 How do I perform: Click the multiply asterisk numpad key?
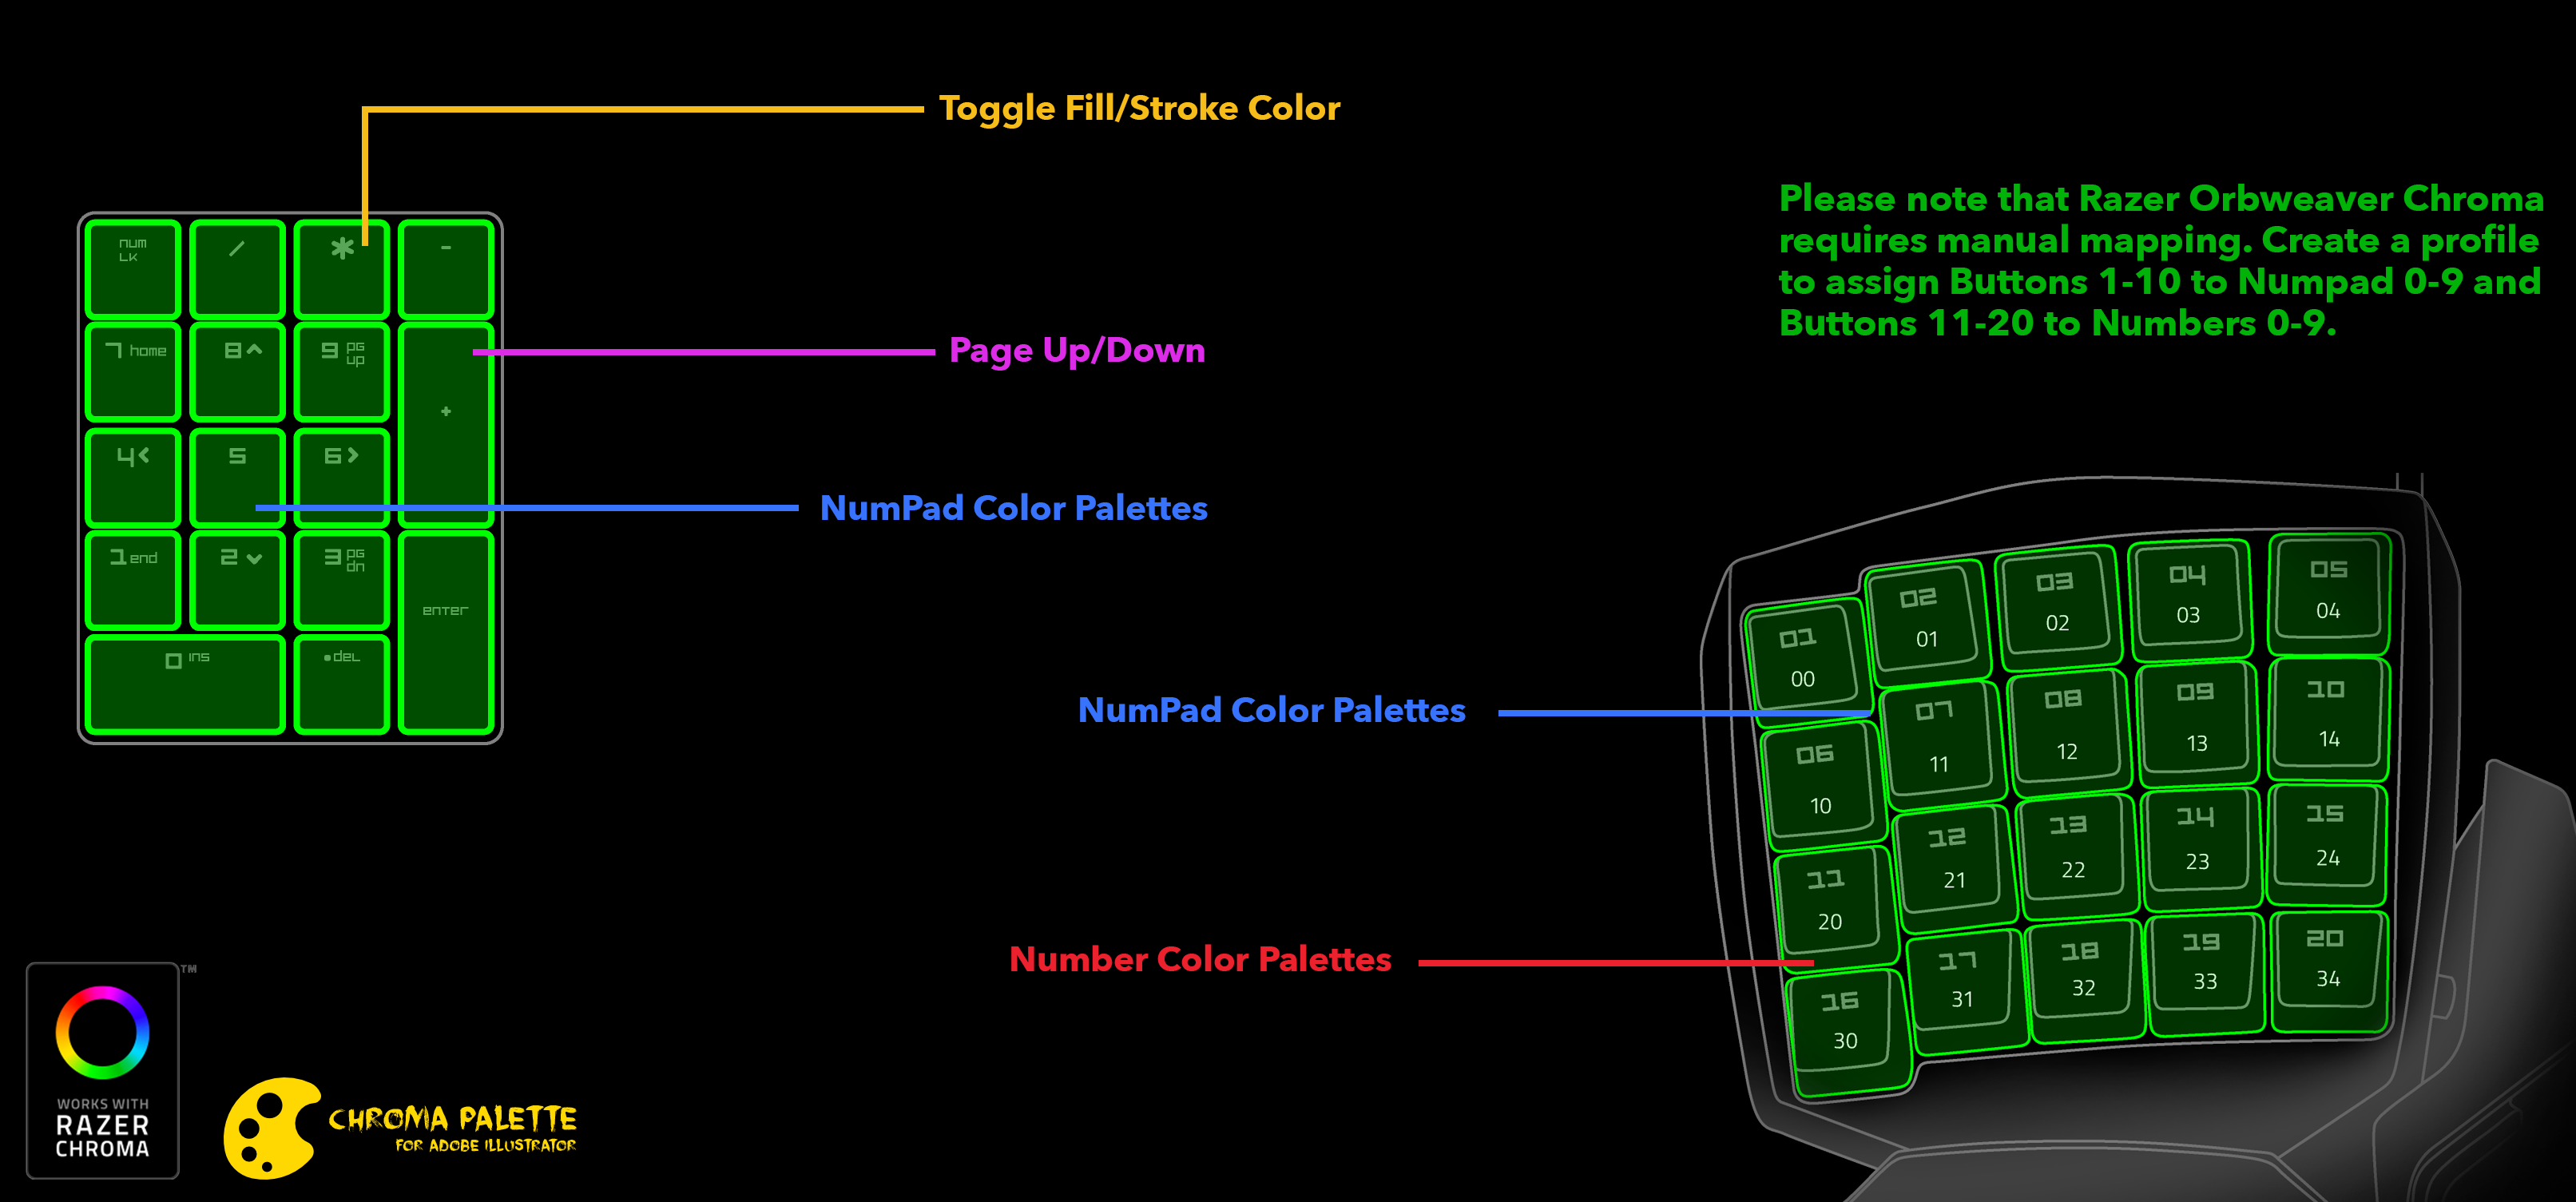click(x=342, y=268)
